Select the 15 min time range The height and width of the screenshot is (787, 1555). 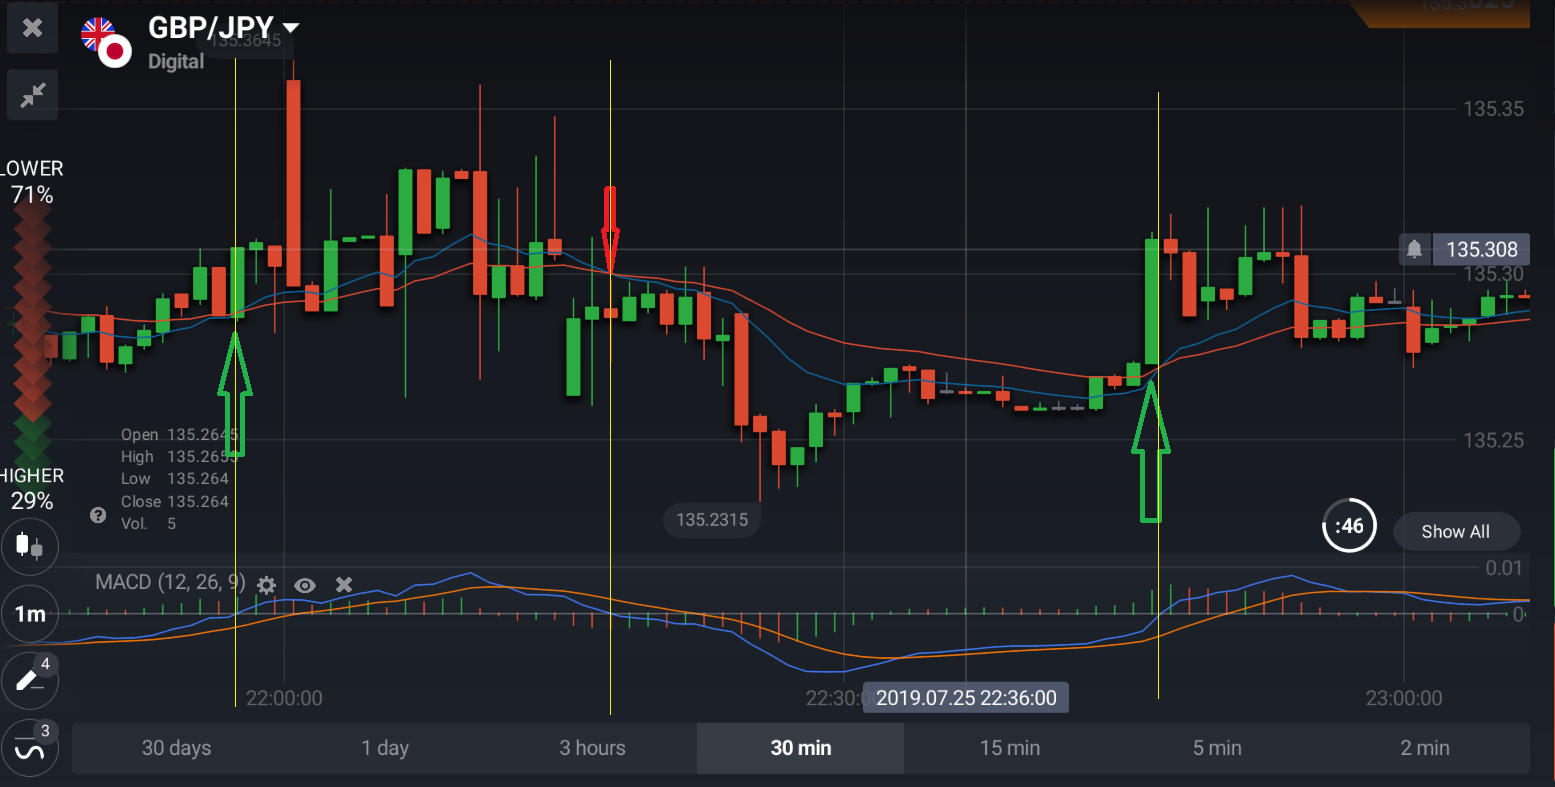pyautogui.click(x=1009, y=748)
